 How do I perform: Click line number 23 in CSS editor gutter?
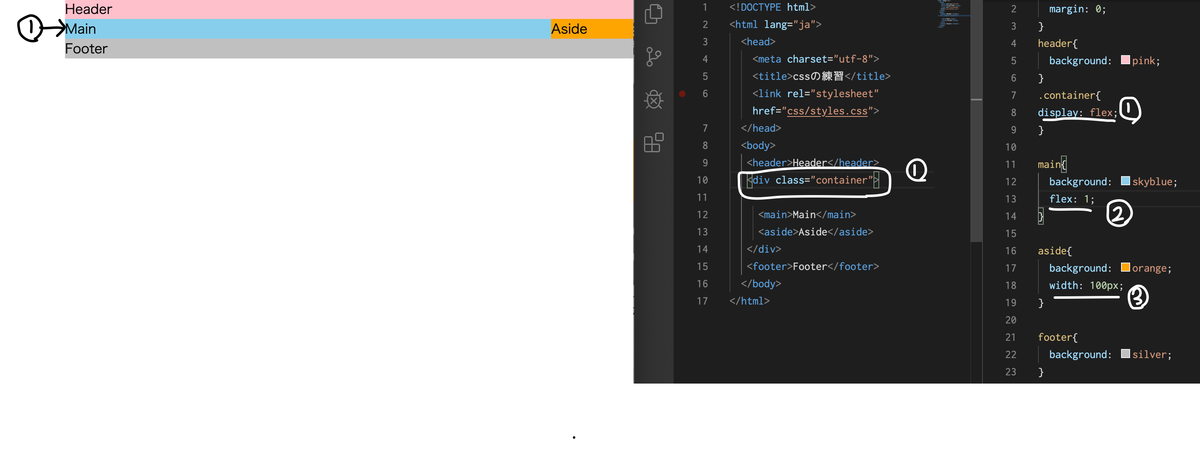(x=1010, y=372)
